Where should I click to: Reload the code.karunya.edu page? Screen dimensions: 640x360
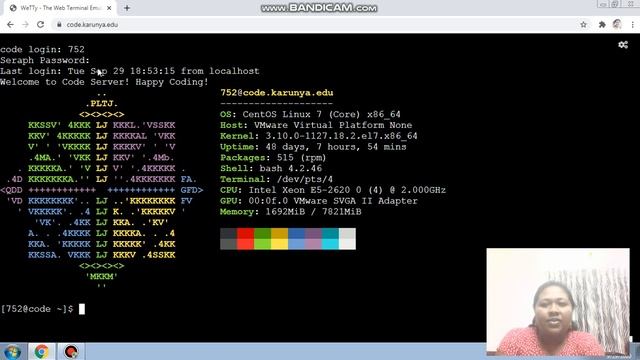point(40,24)
